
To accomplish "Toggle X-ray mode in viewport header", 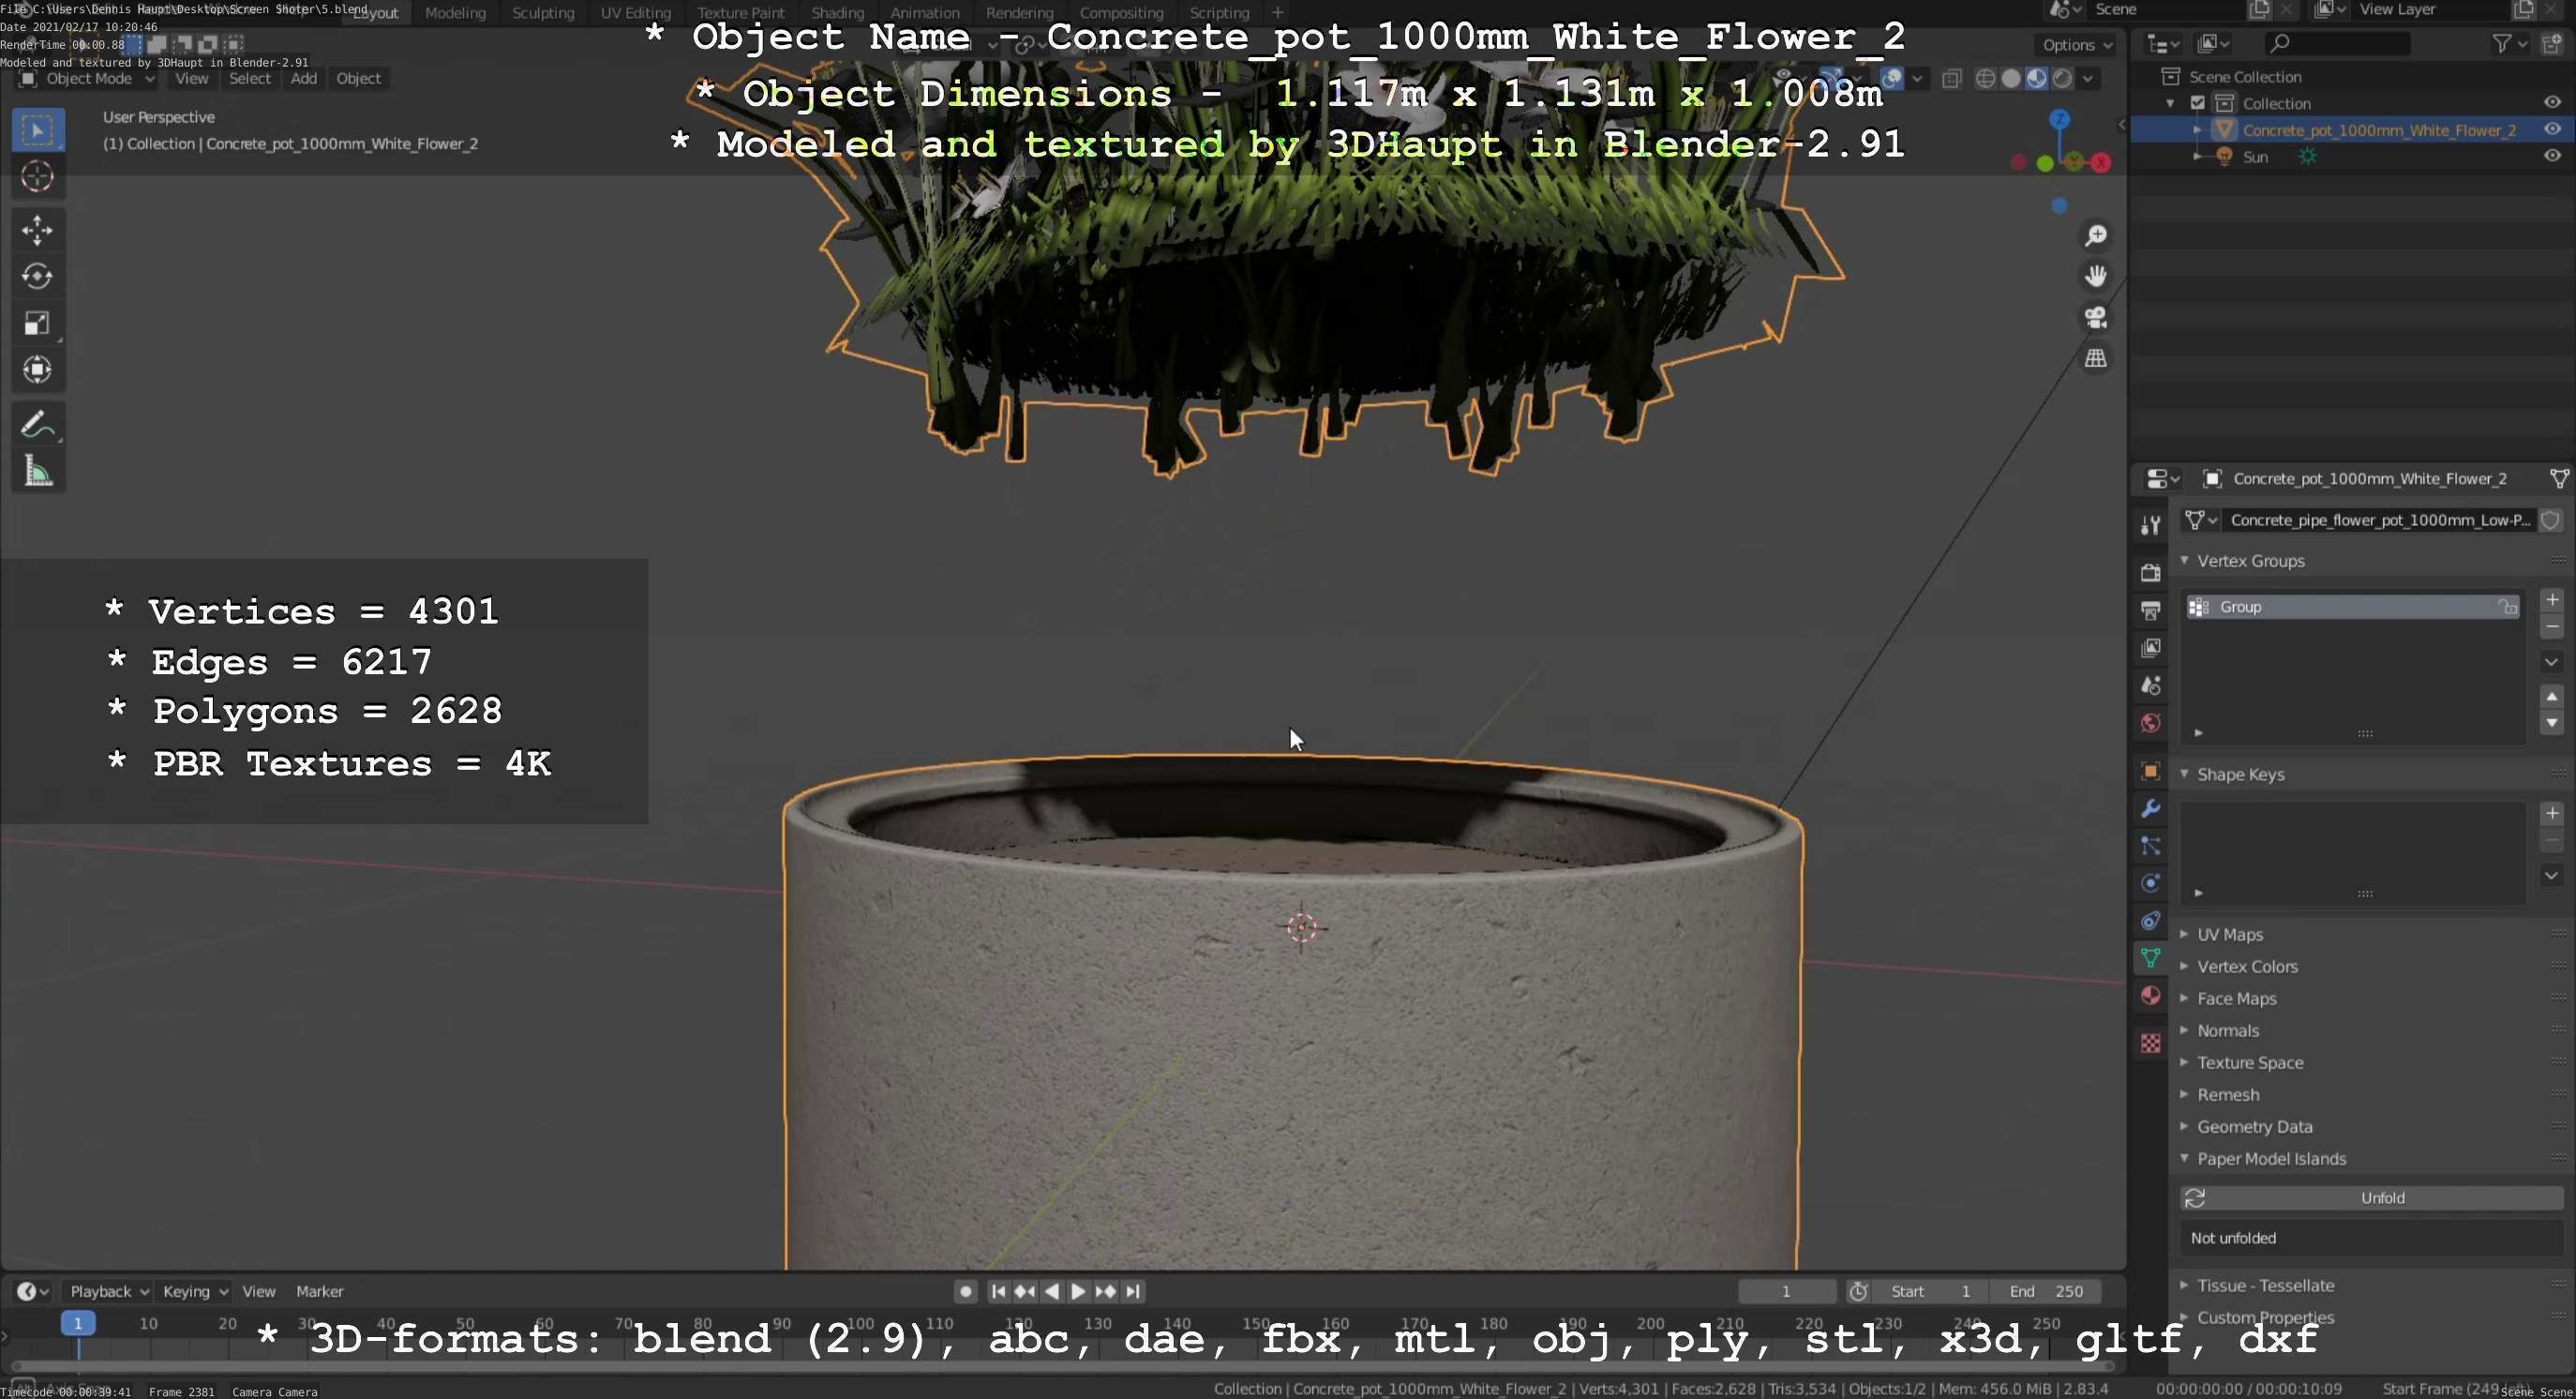I will [1951, 78].
